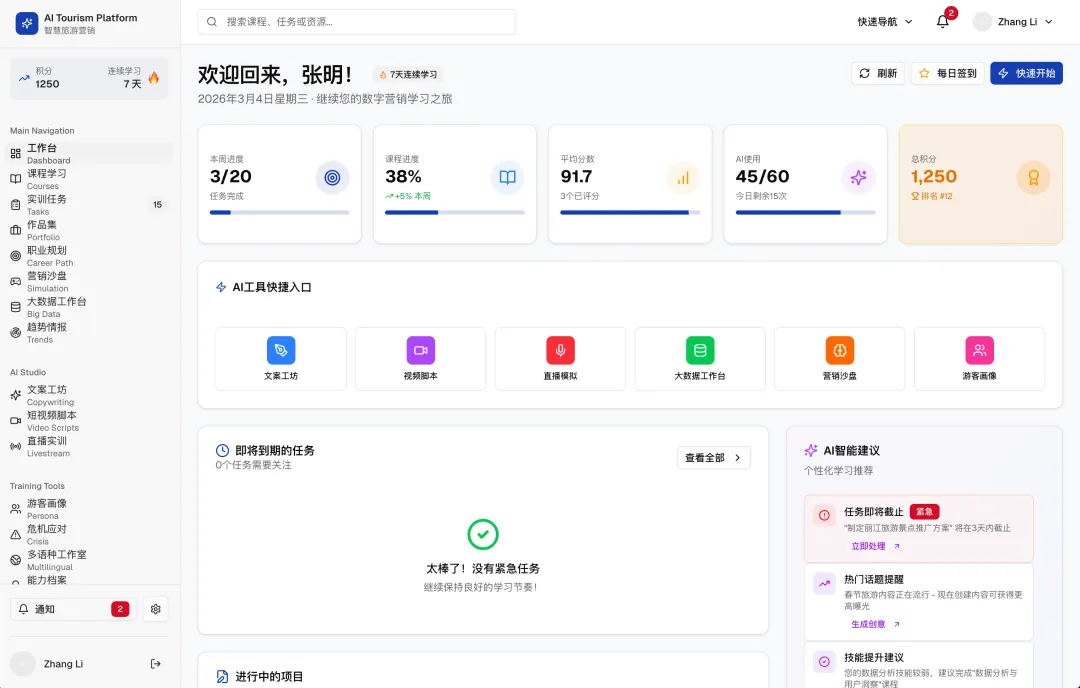Click the medal icon on 总积分 card
Viewport: 1080px width, 688px height.
point(1033,178)
